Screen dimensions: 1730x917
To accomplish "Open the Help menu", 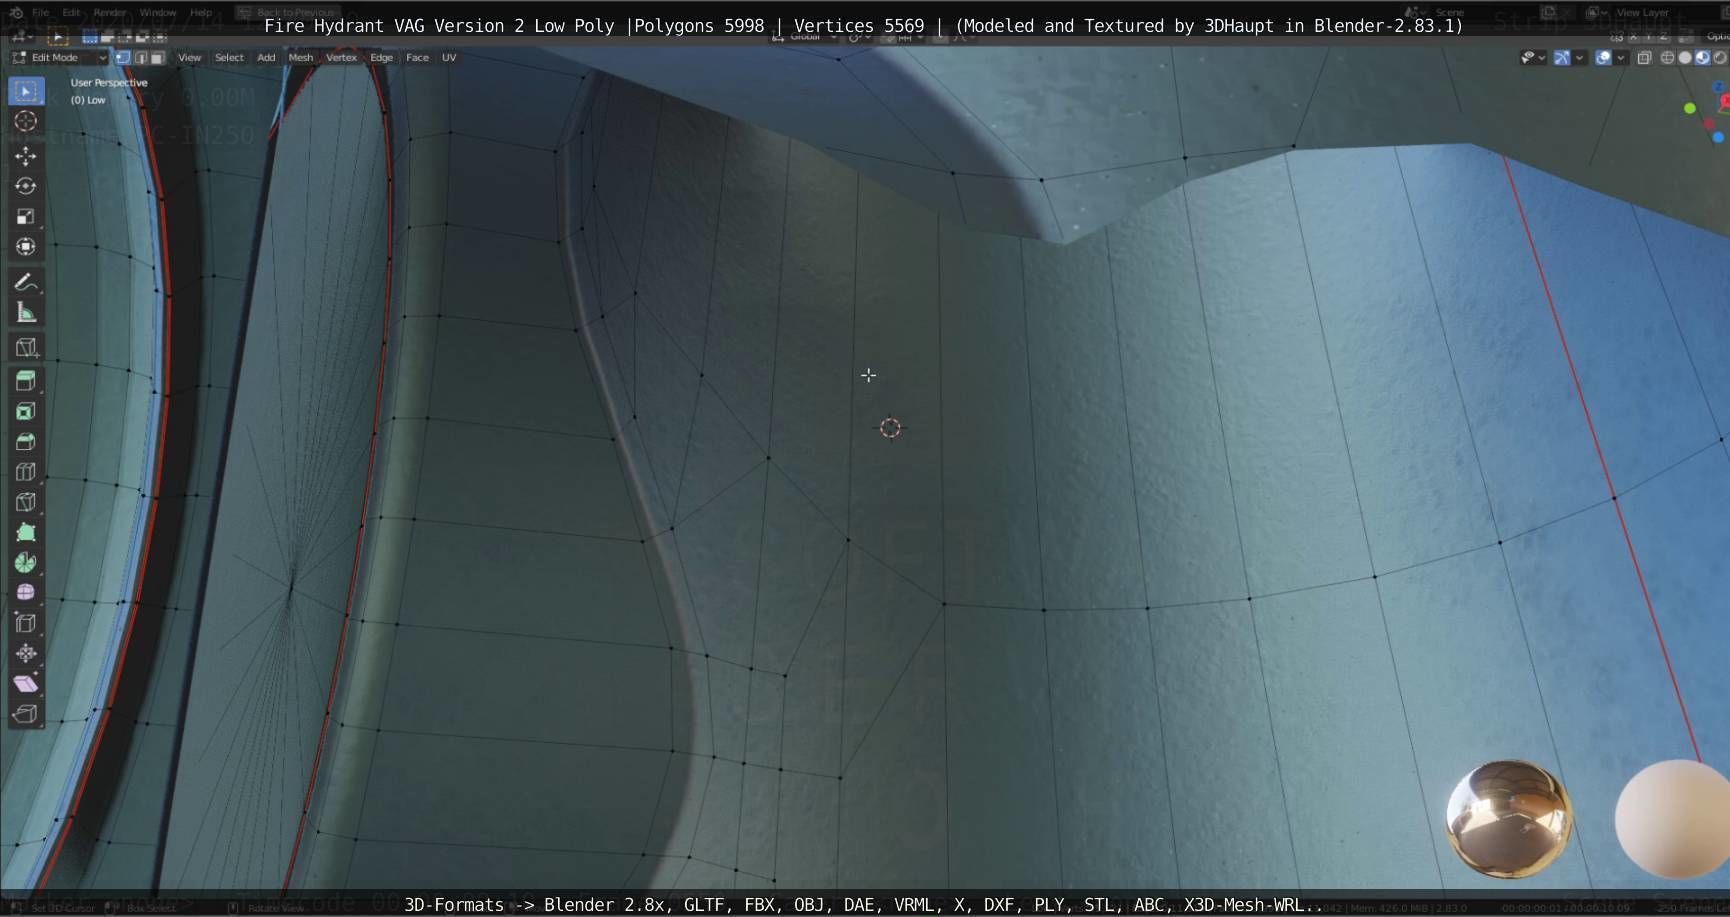I will click(201, 13).
